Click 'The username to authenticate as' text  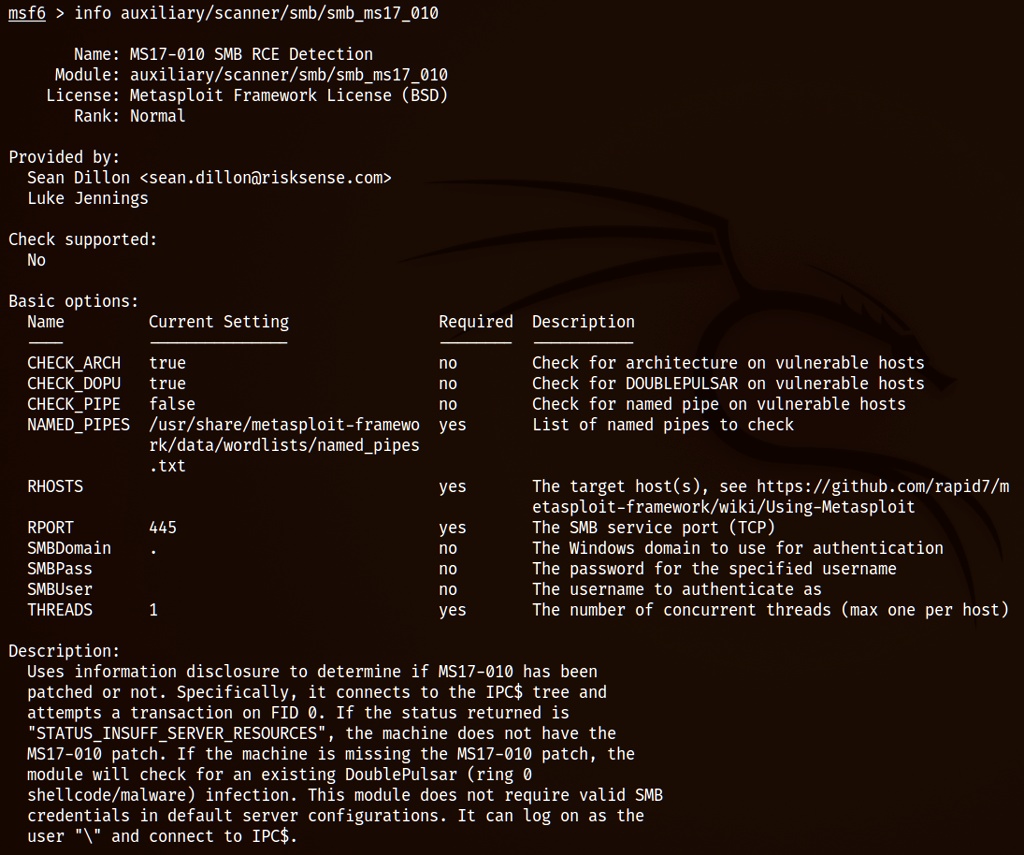click(677, 589)
